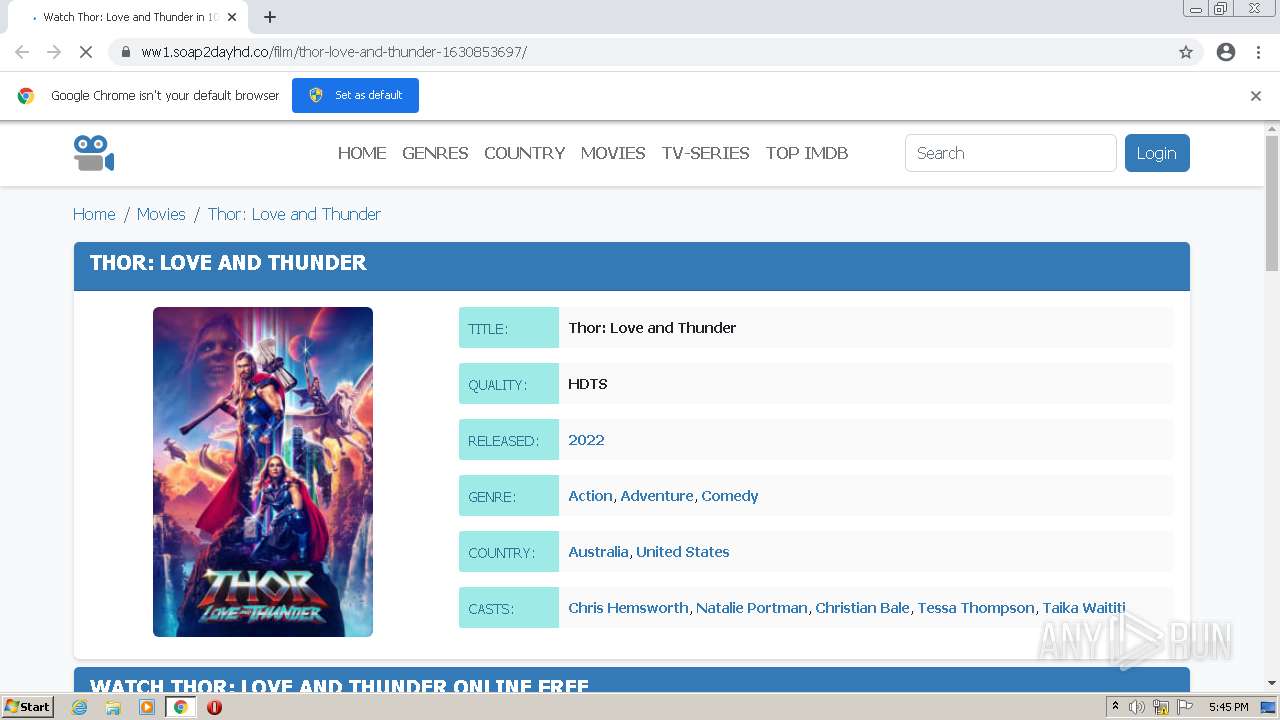Open Taika Waititi cast link

point(1084,608)
